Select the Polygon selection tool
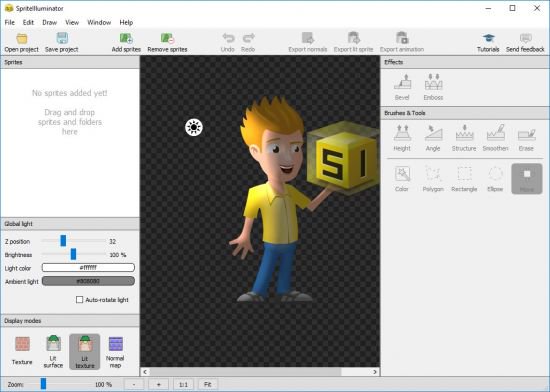 point(433,178)
